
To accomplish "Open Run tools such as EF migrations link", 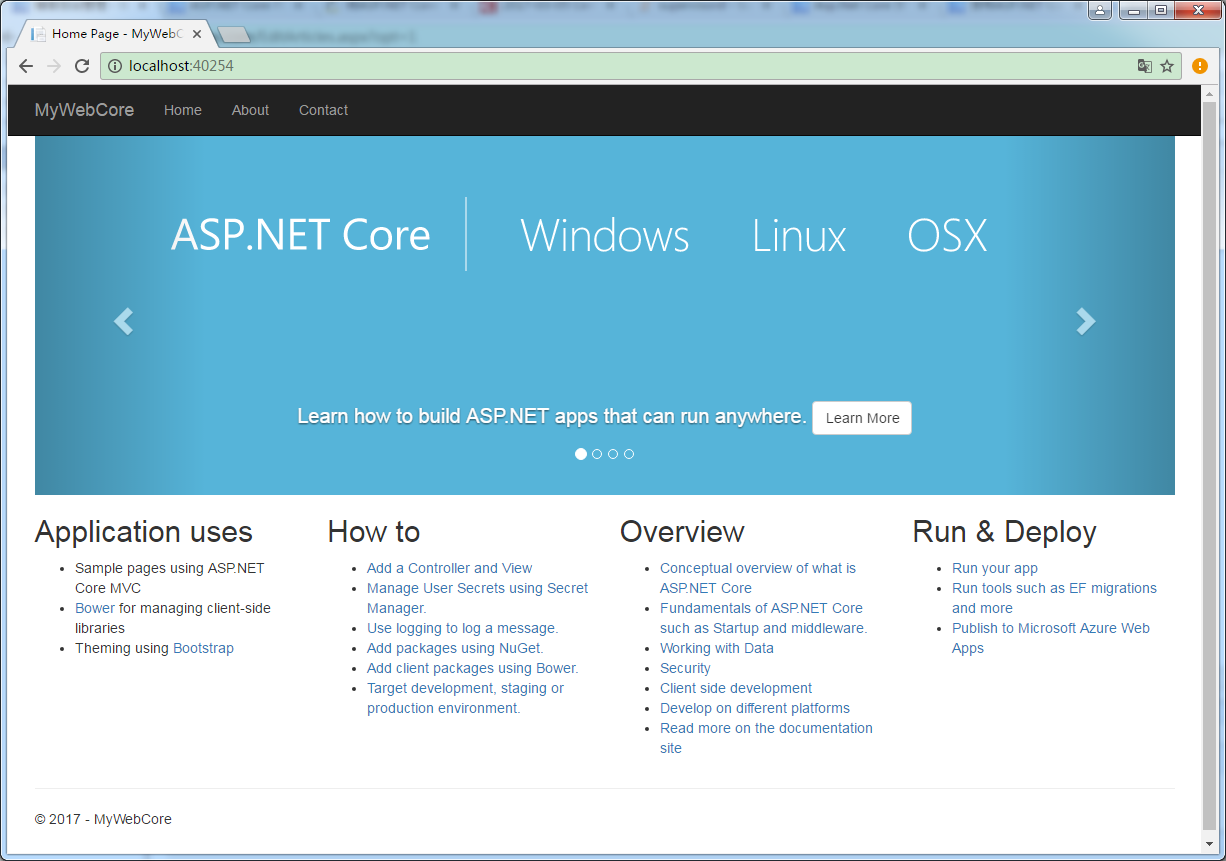I will pos(1054,598).
